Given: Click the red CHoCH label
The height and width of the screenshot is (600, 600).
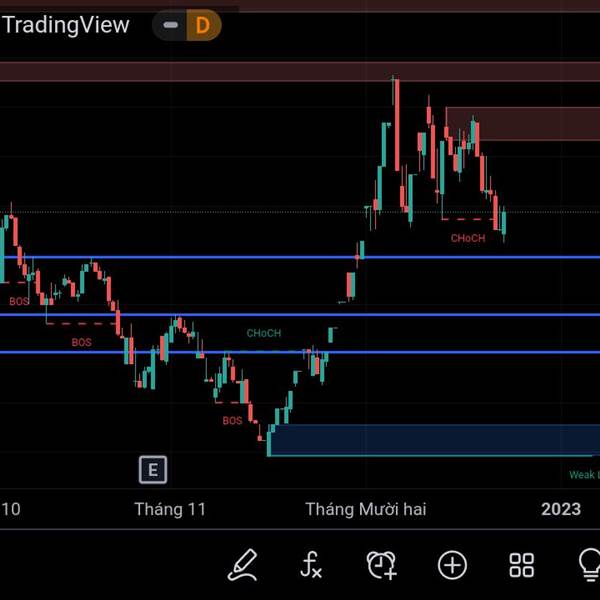Looking at the screenshot, I should coord(468,238).
